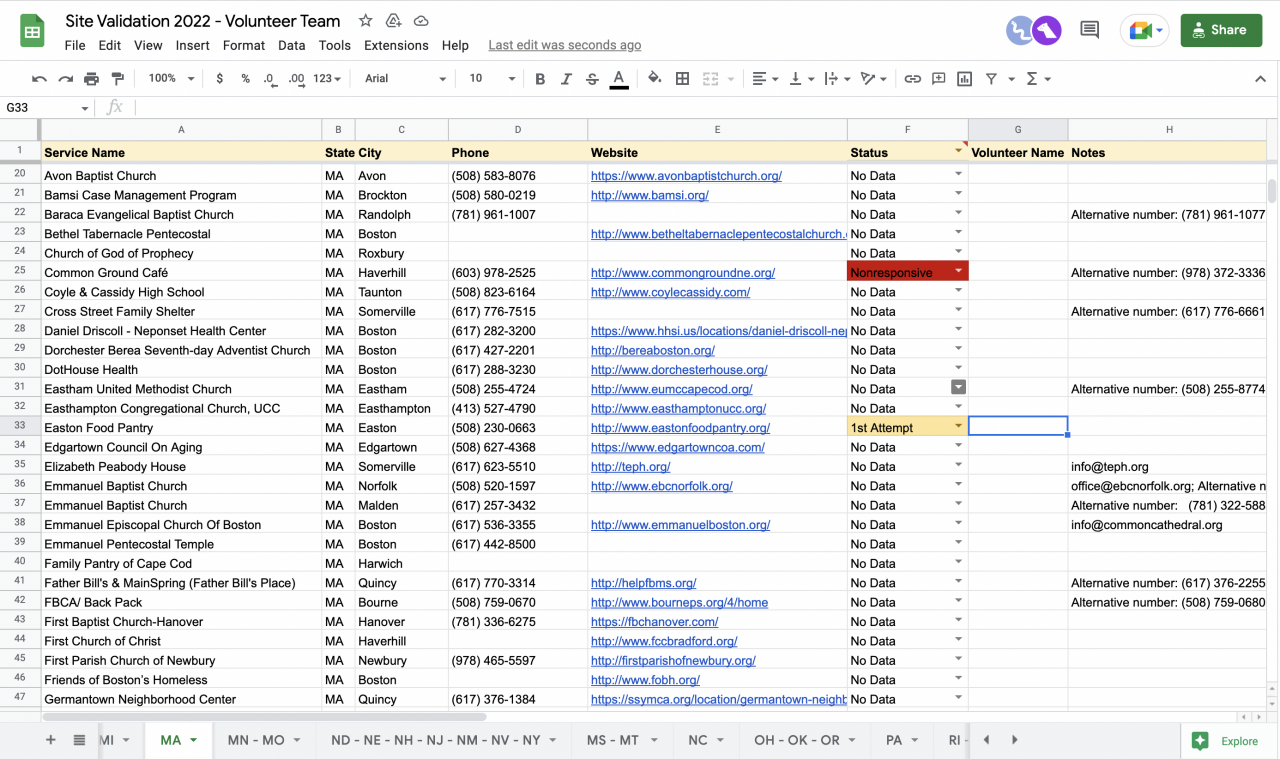The height and width of the screenshot is (759, 1280).
Task: Open the avonbaptistchurch.org link
Action: tap(686, 176)
